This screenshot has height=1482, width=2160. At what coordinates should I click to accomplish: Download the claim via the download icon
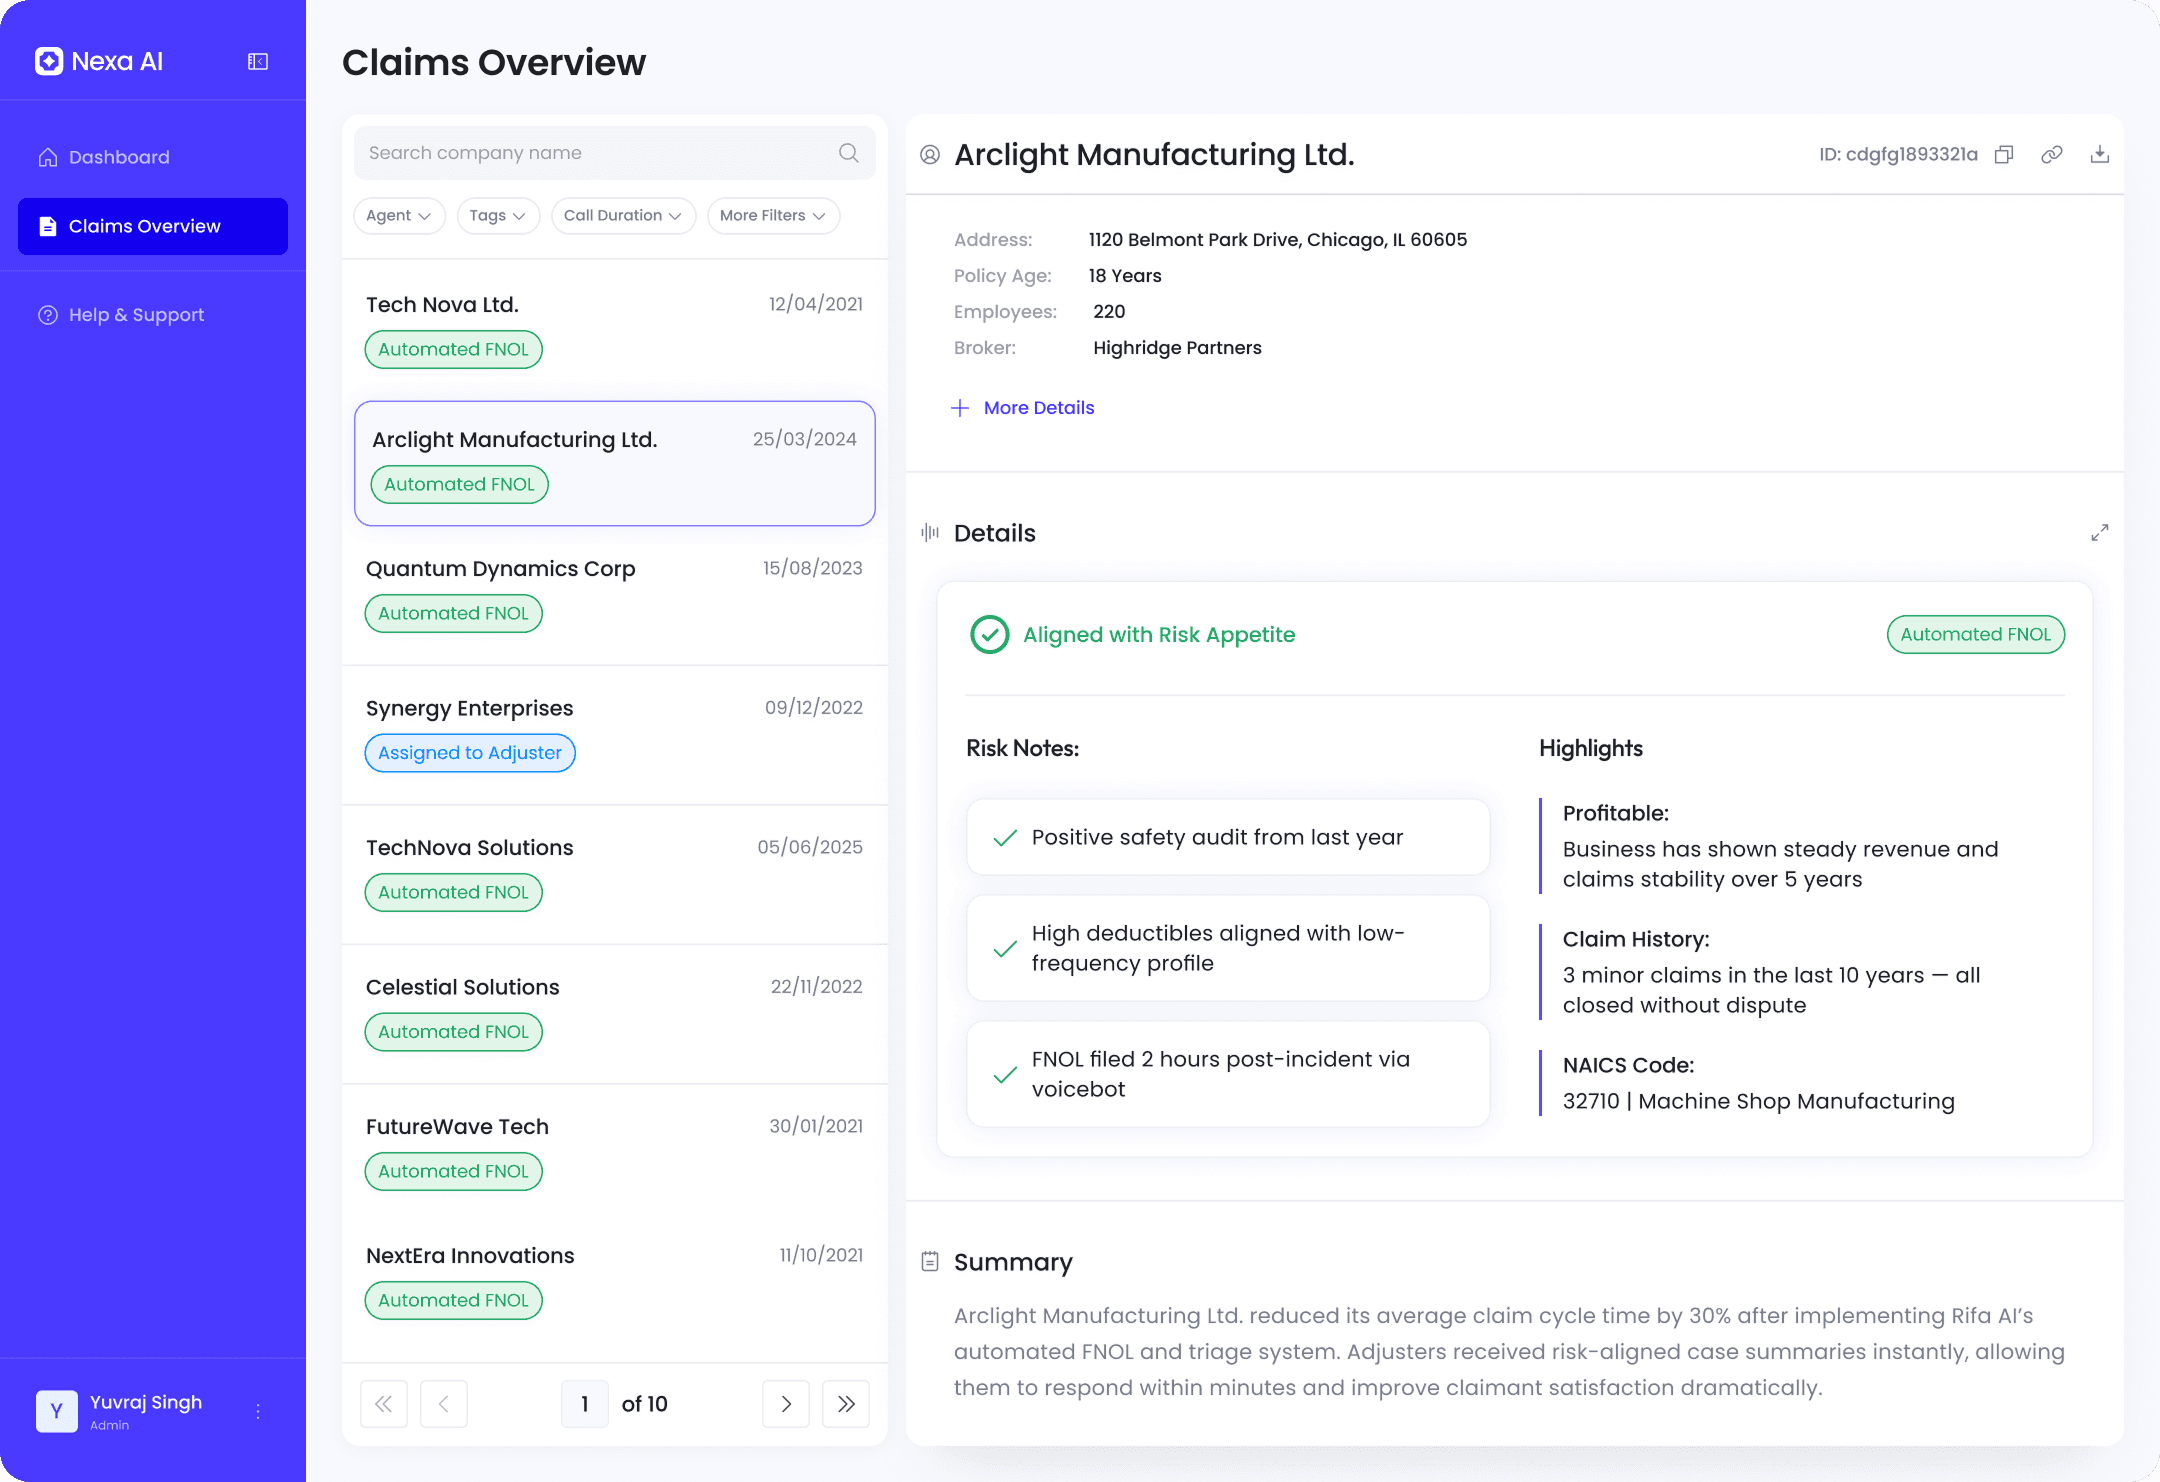(2100, 154)
